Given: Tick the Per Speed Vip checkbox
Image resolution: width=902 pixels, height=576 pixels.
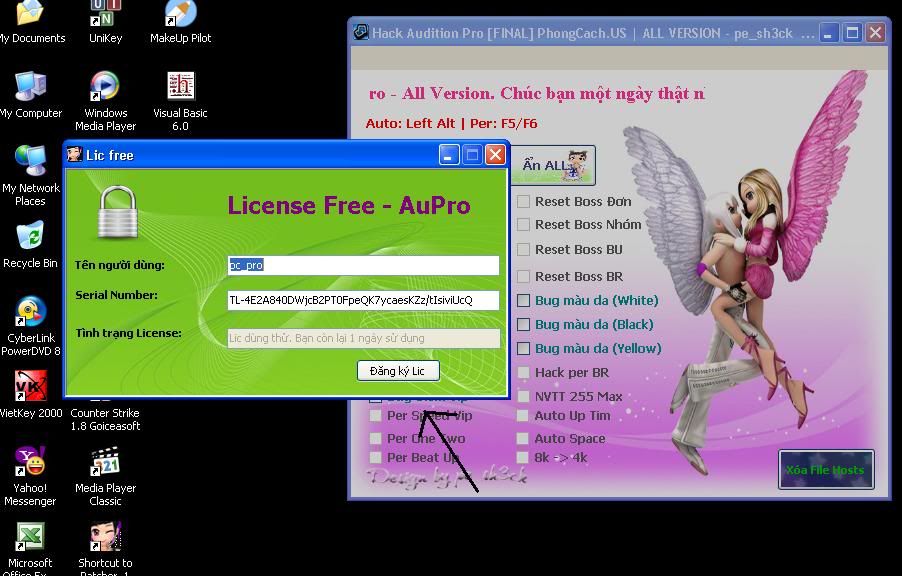Looking at the screenshot, I should tap(375, 415).
